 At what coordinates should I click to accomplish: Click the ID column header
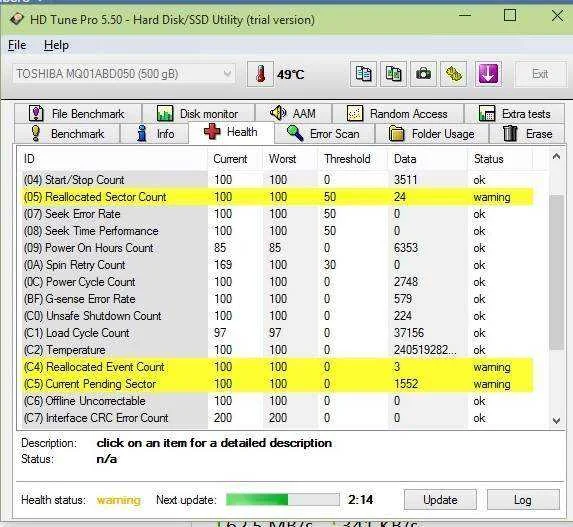point(113,159)
